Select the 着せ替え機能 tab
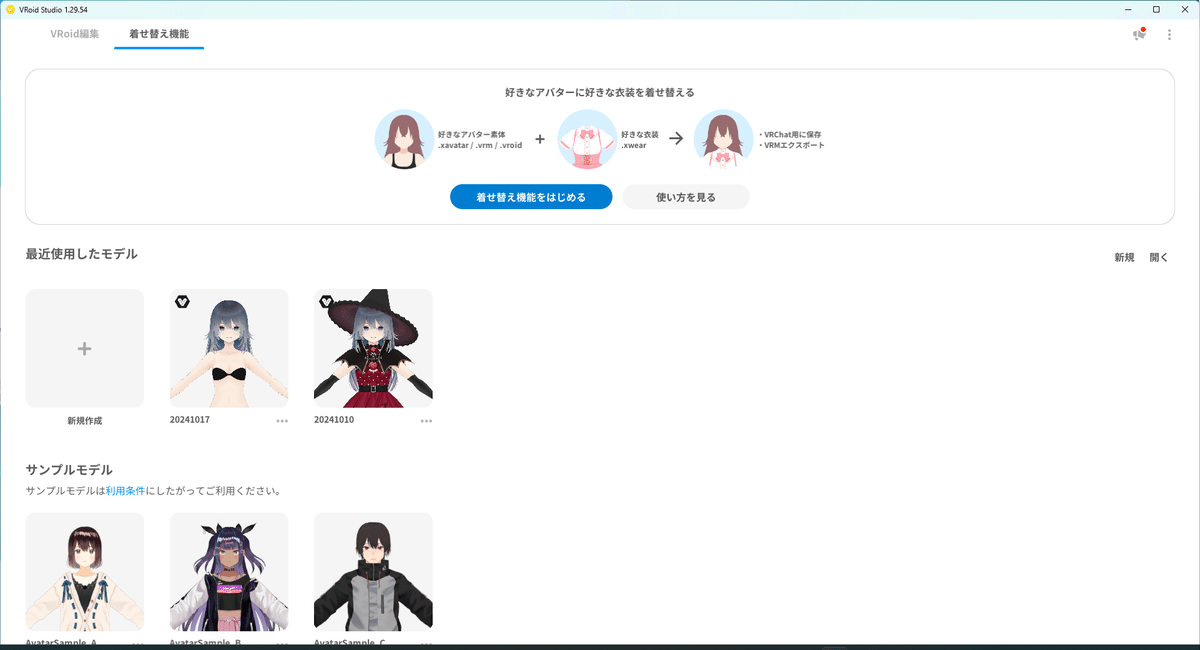The width and height of the screenshot is (1200, 650). pos(159,34)
